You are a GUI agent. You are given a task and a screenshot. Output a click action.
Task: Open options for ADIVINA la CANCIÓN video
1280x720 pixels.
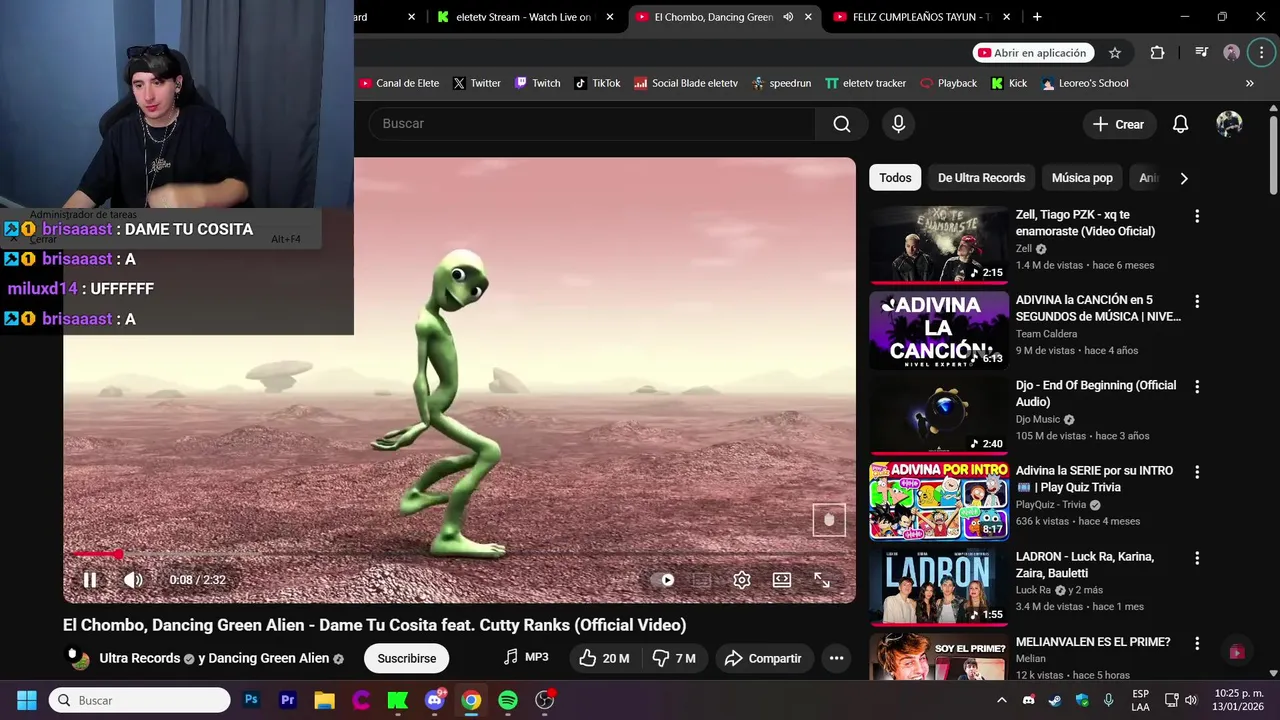[x=1197, y=301]
